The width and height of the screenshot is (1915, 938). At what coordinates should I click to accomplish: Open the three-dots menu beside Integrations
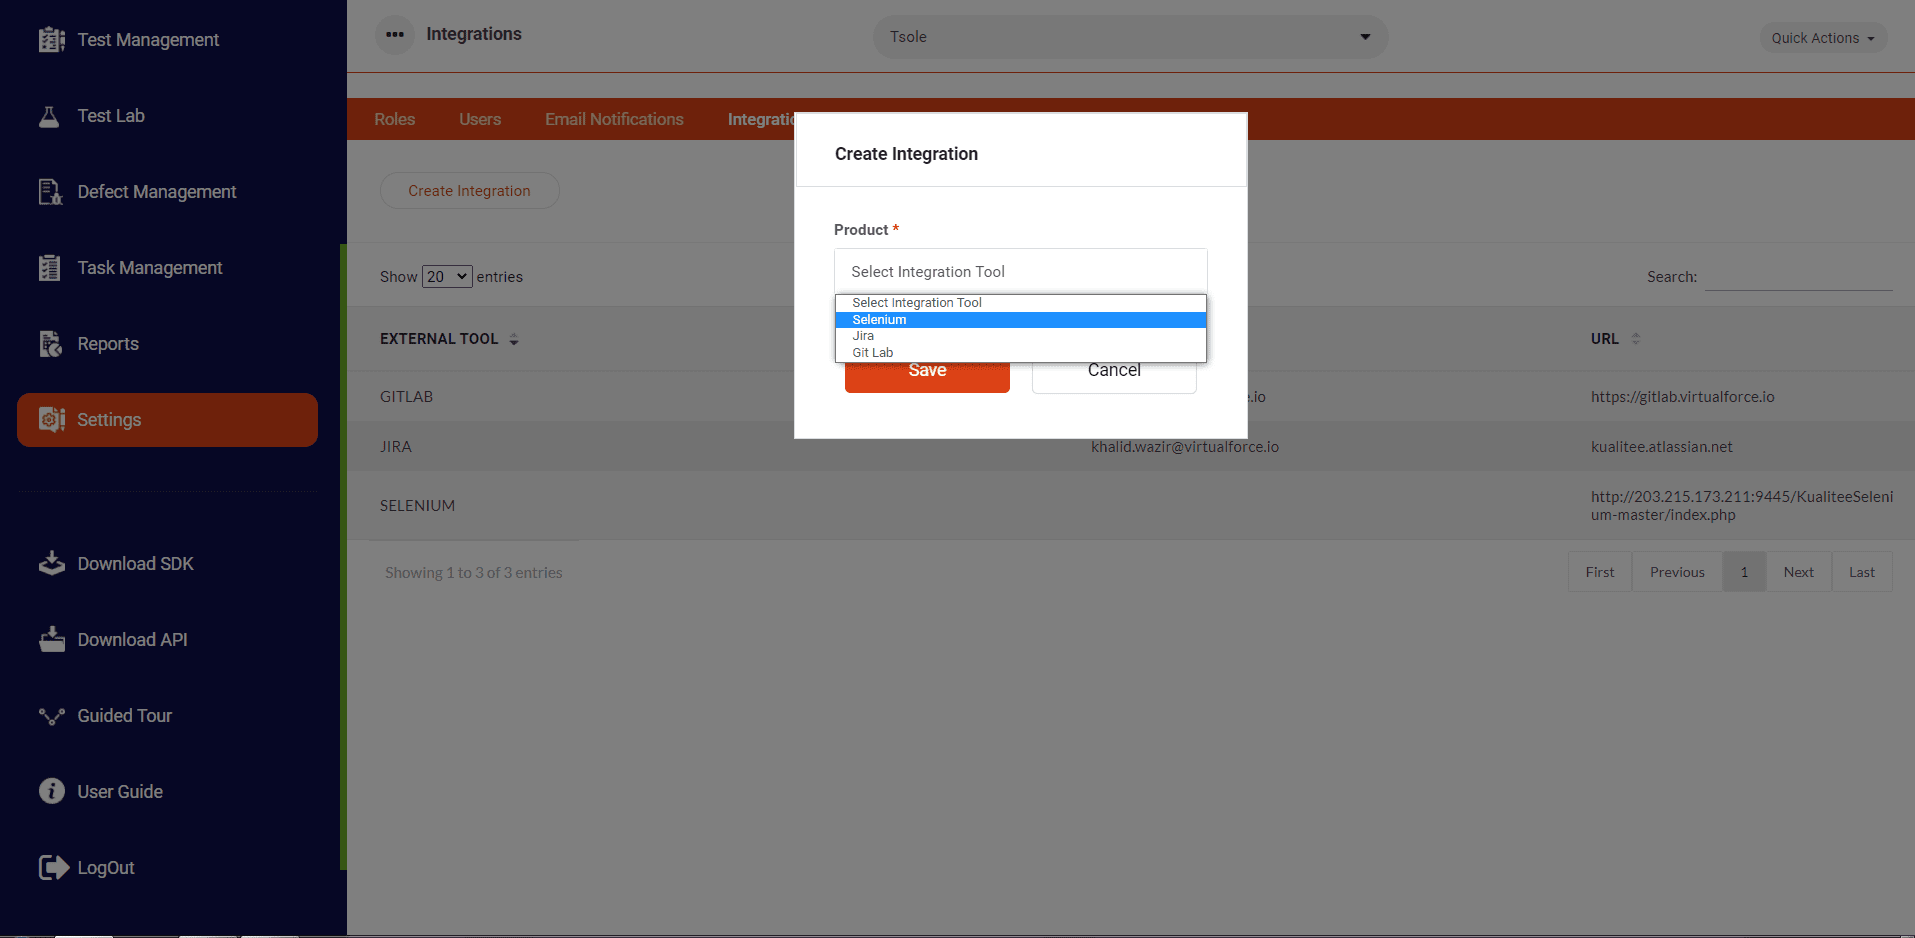(x=395, y=35)
